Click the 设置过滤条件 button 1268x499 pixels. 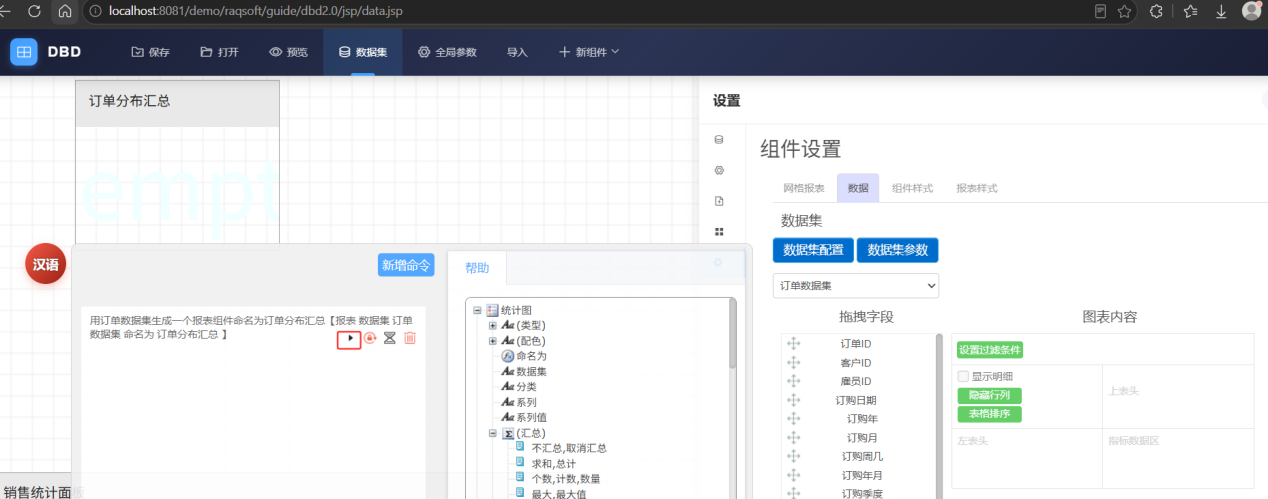coord(990,350)
